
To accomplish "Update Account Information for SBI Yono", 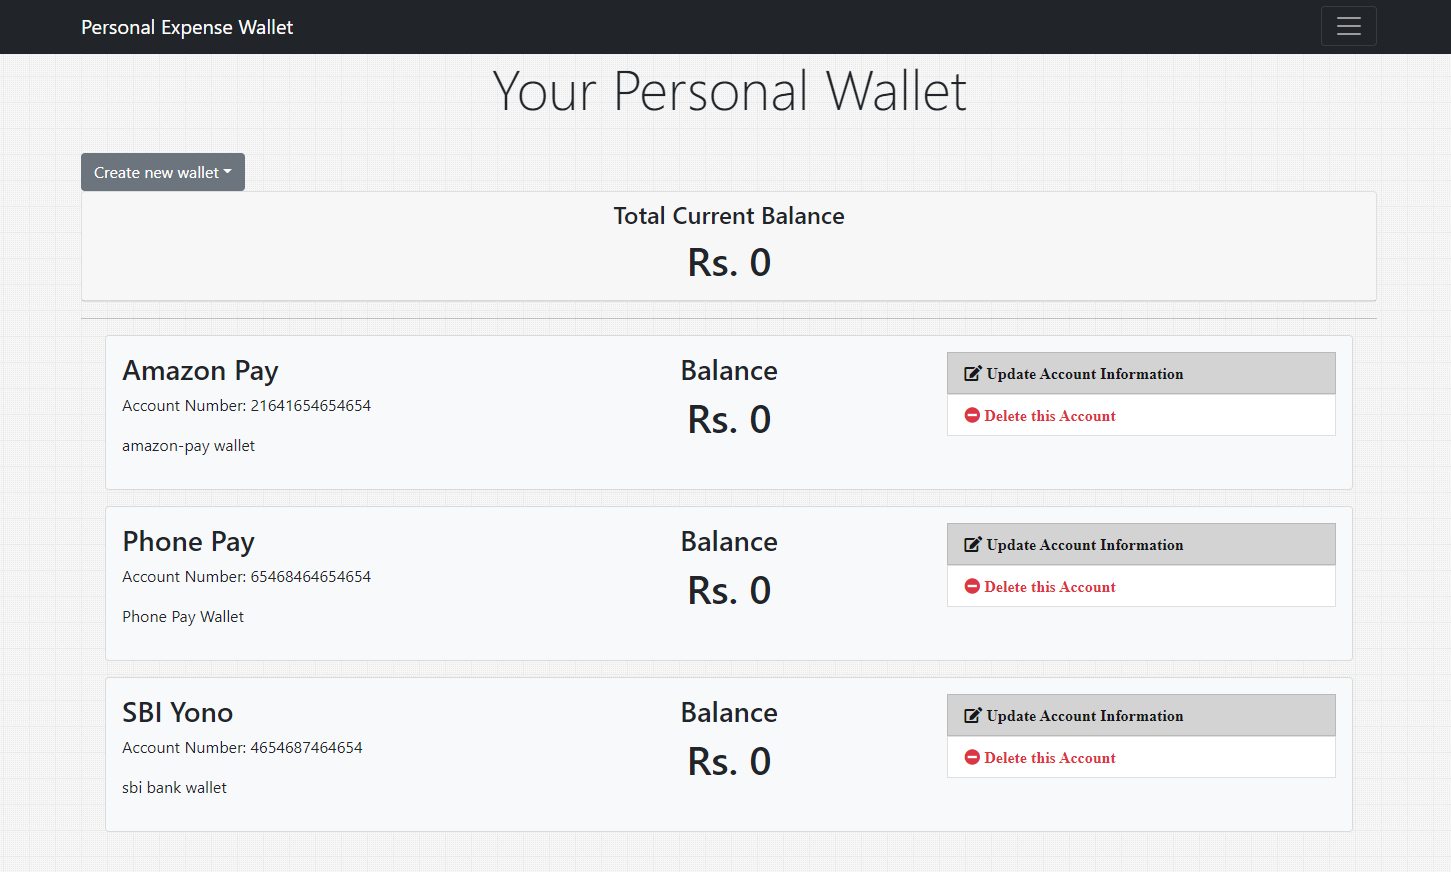I will click(1084, 716).
